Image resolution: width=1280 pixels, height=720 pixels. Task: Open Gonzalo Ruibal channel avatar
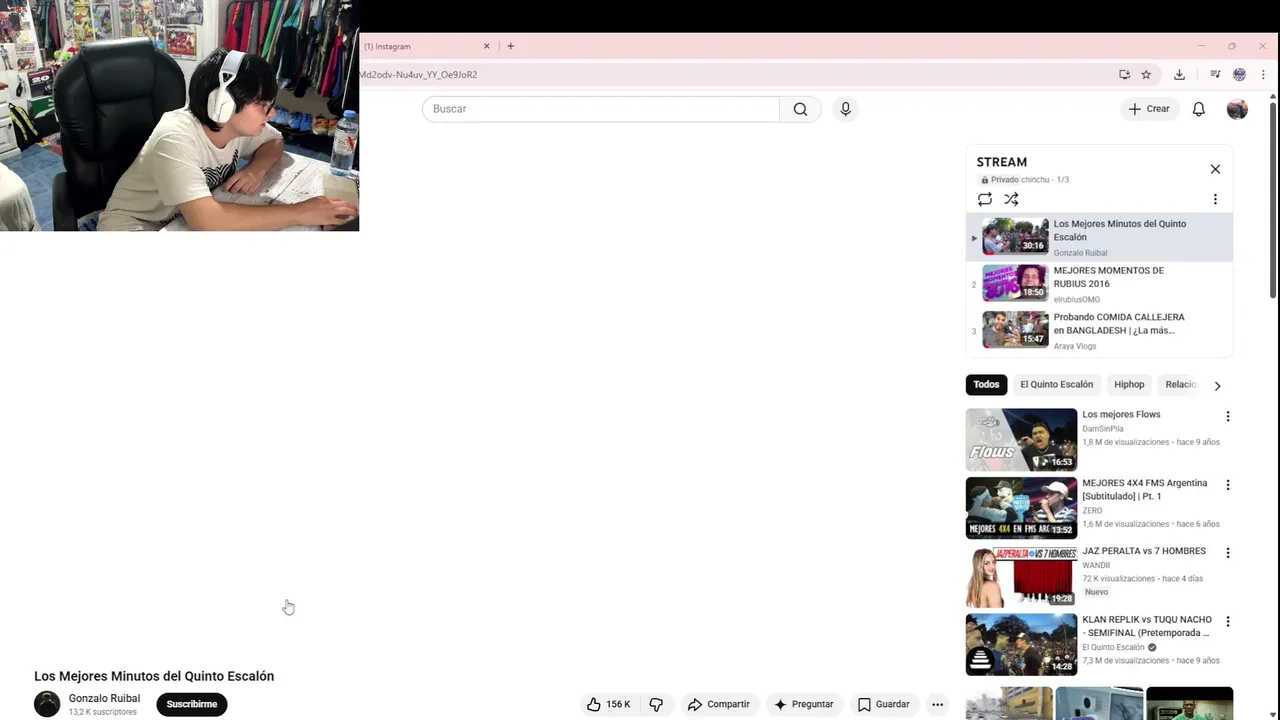coord(47,704)
